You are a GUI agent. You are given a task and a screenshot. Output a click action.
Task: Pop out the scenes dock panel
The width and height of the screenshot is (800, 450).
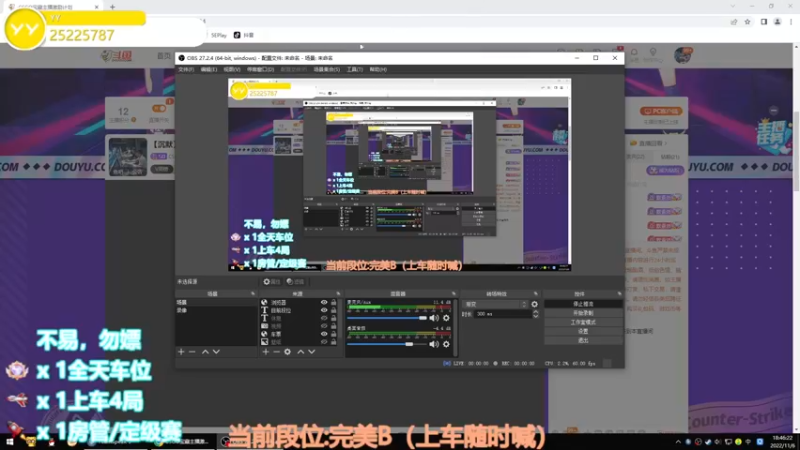pyautogui.click(x=253, y=294)
